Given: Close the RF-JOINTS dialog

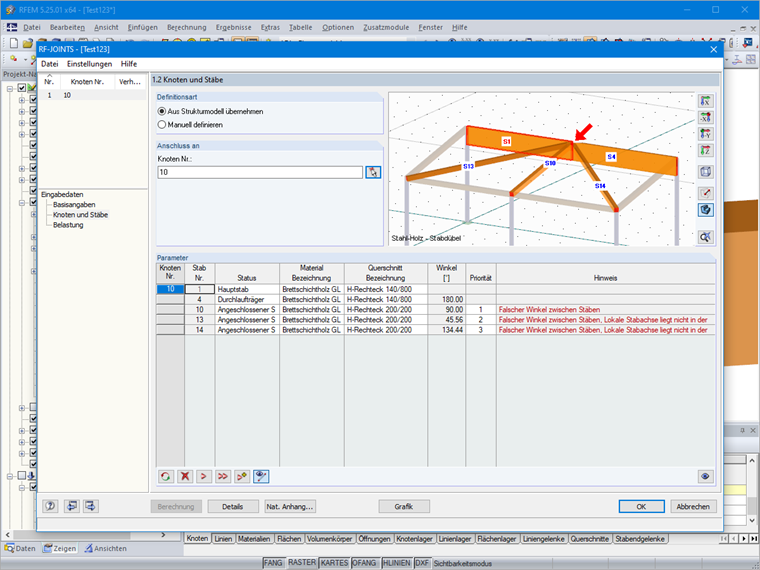Looking at the screenshot, I should click(x=713, y=49).
